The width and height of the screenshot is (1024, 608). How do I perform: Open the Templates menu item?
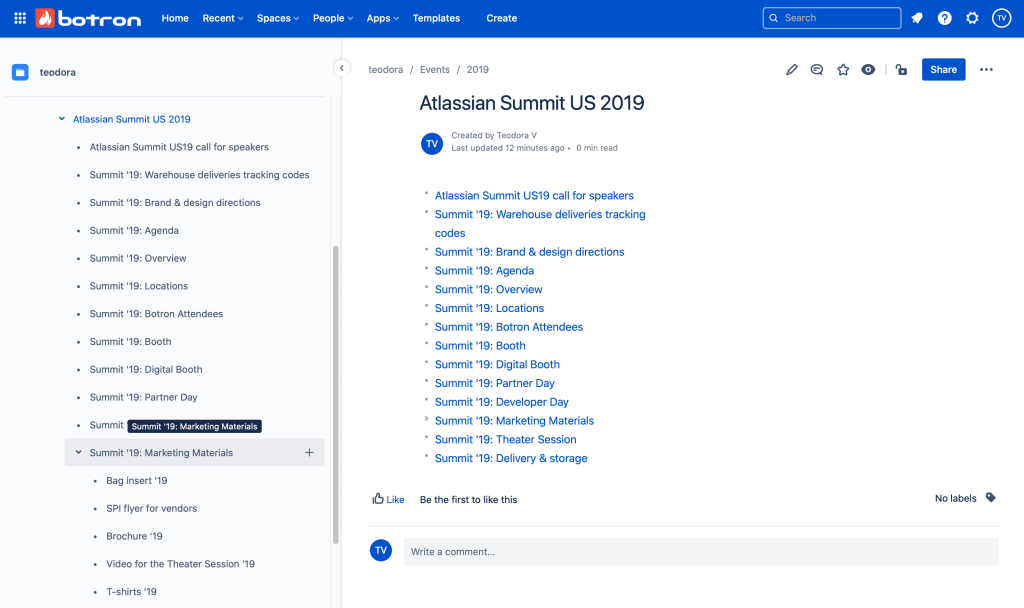click(436, 17)
